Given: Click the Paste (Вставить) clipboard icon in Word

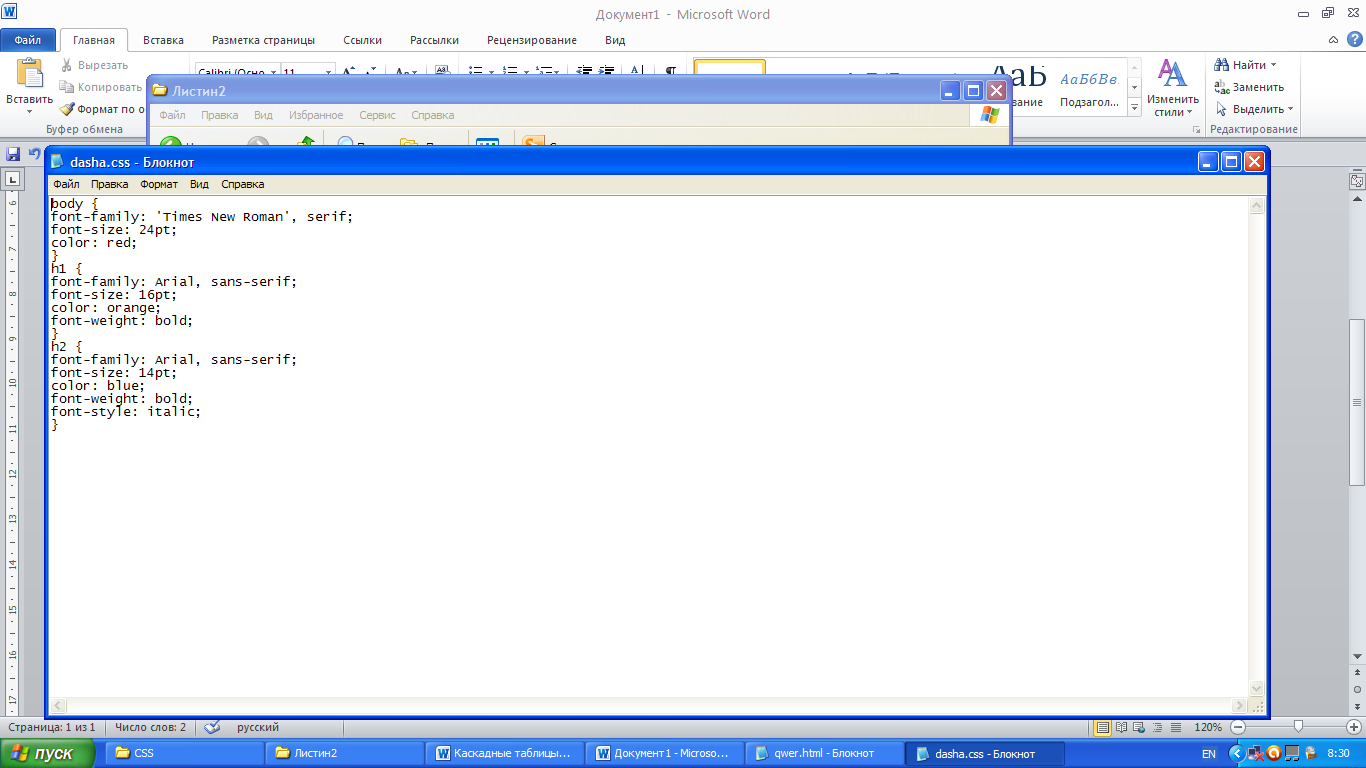Looking at the screenshot, I should coord(30,74).
